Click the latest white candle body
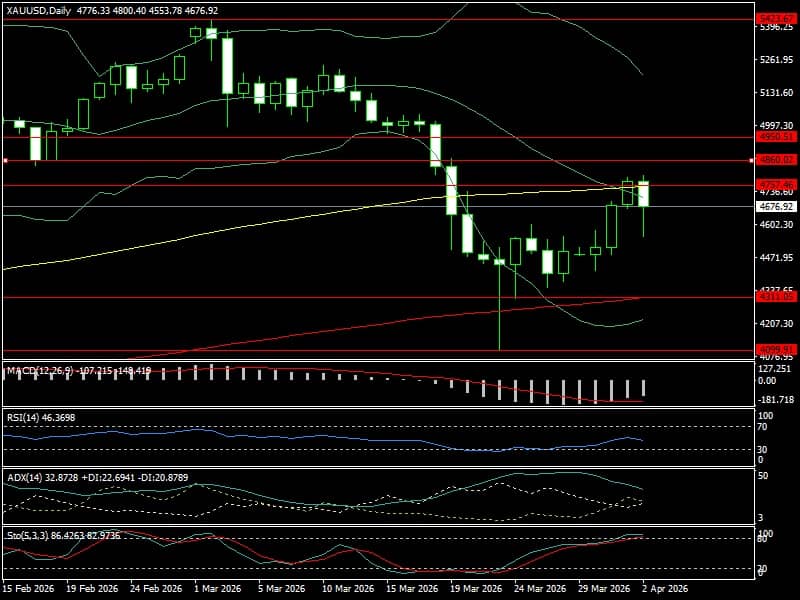This screenshot has height=600, width=800. [644, 194]
